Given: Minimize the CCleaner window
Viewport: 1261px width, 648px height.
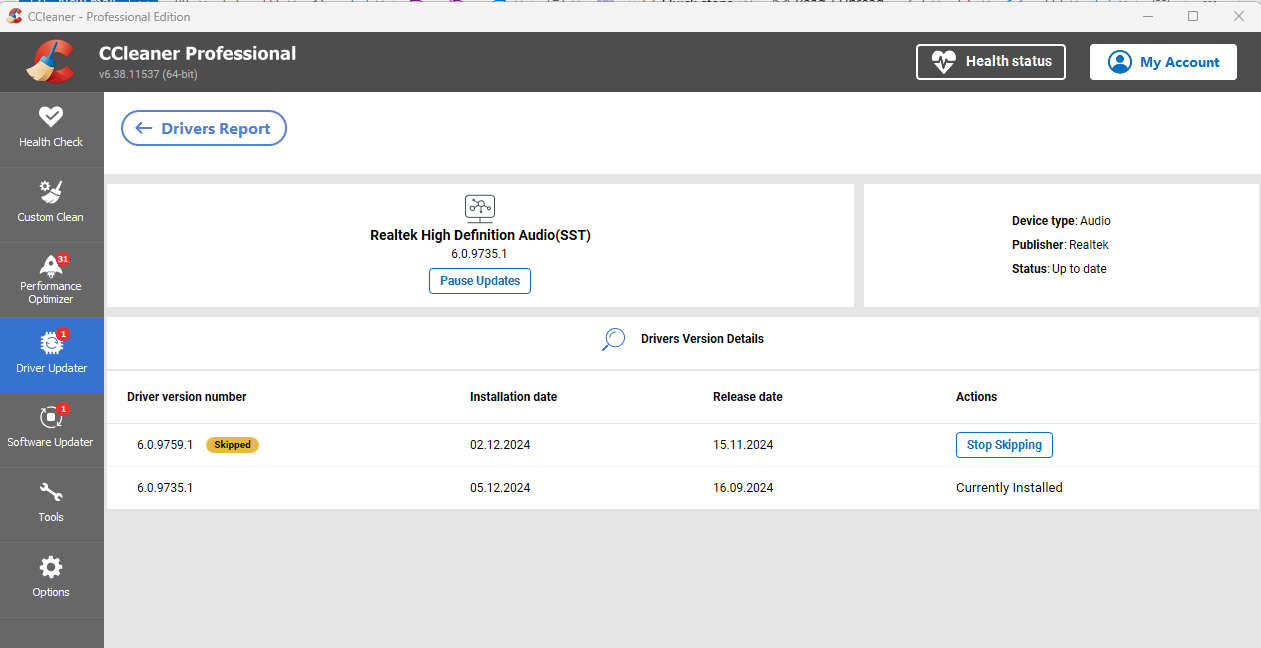Looking at the screenshot, I should pyautogui.click(x=1147, y=16).
